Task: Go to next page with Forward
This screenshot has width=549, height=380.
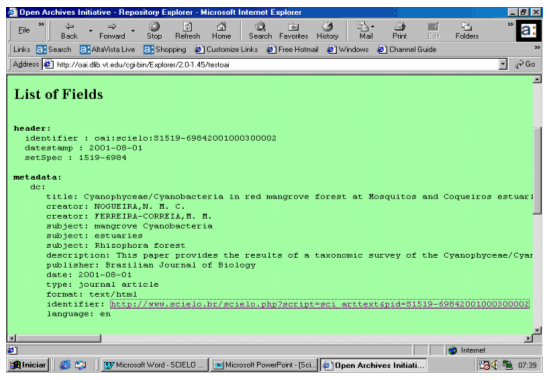Action: (112, 31)
